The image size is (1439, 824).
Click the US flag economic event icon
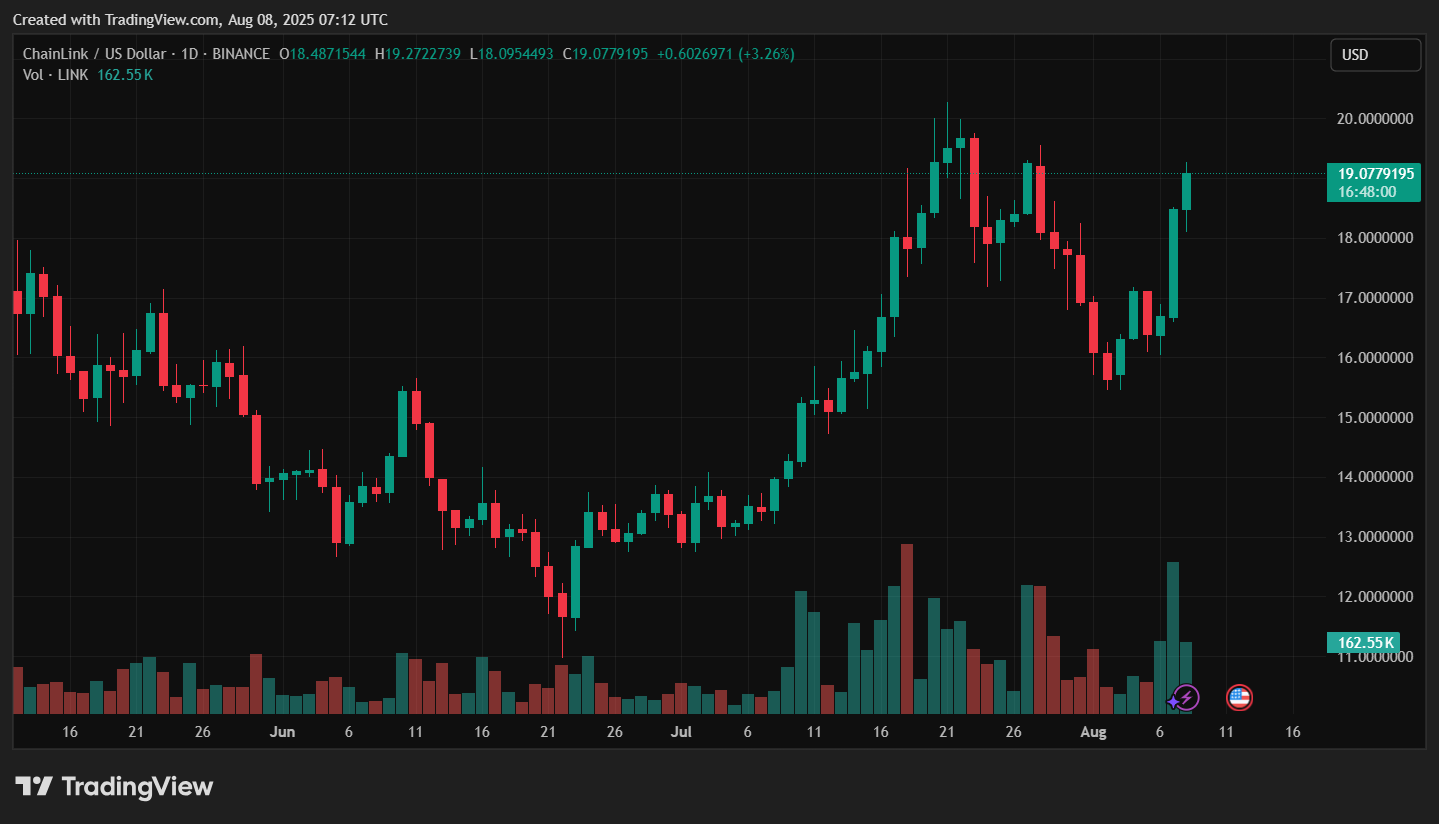(1239, 697)
